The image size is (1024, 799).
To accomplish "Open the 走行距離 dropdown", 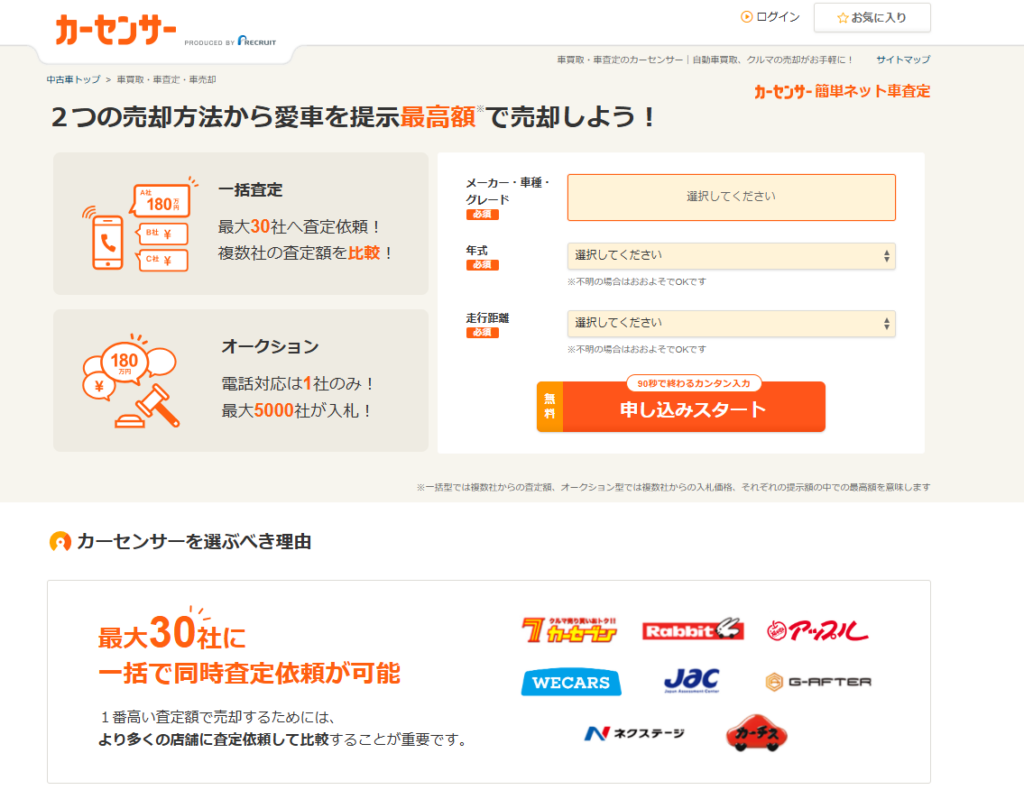I will click(x=731, y=323).
